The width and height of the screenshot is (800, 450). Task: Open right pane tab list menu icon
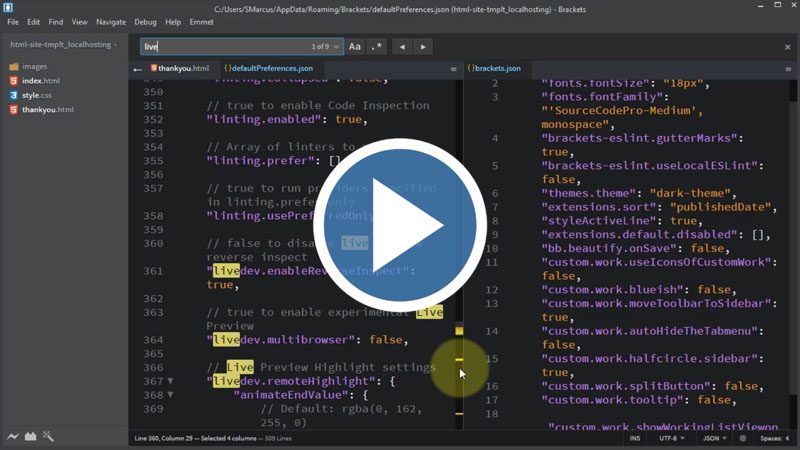[789, 69]
